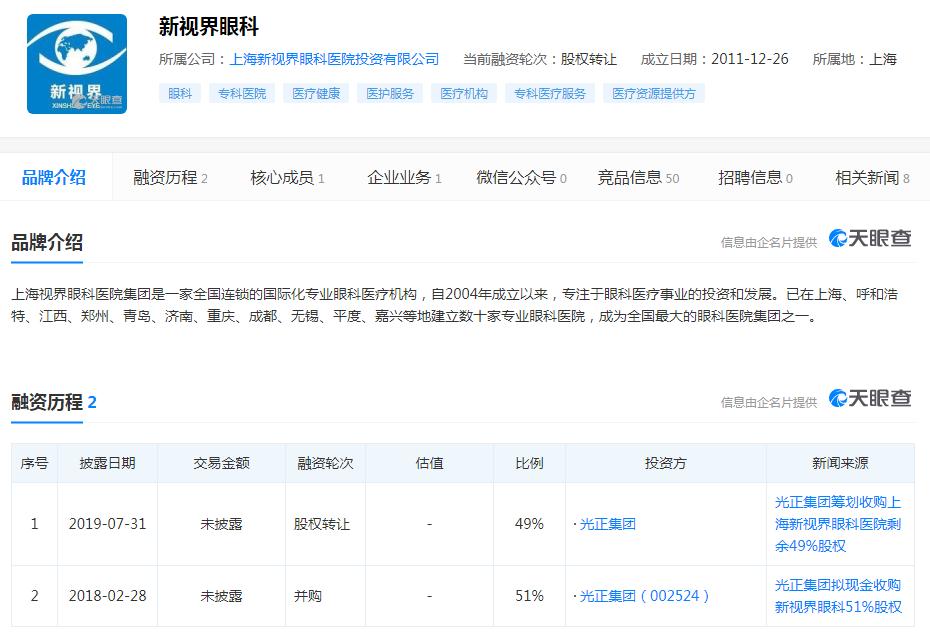The width and height of the screenshot is (930, 639).
Task: Click the 披露日期 column header
Action: [x=107, y=463]
